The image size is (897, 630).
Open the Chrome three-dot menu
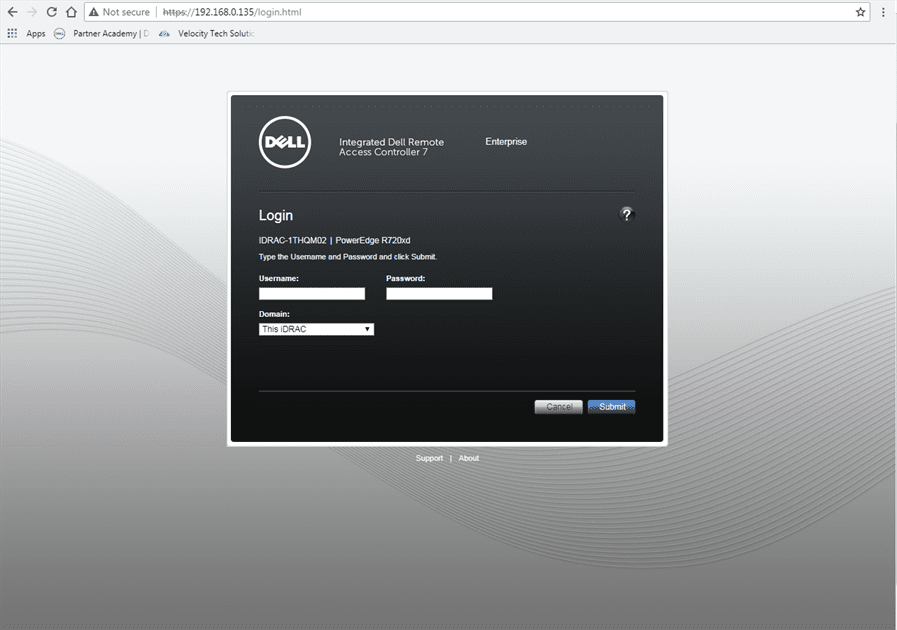pos(883,12)
